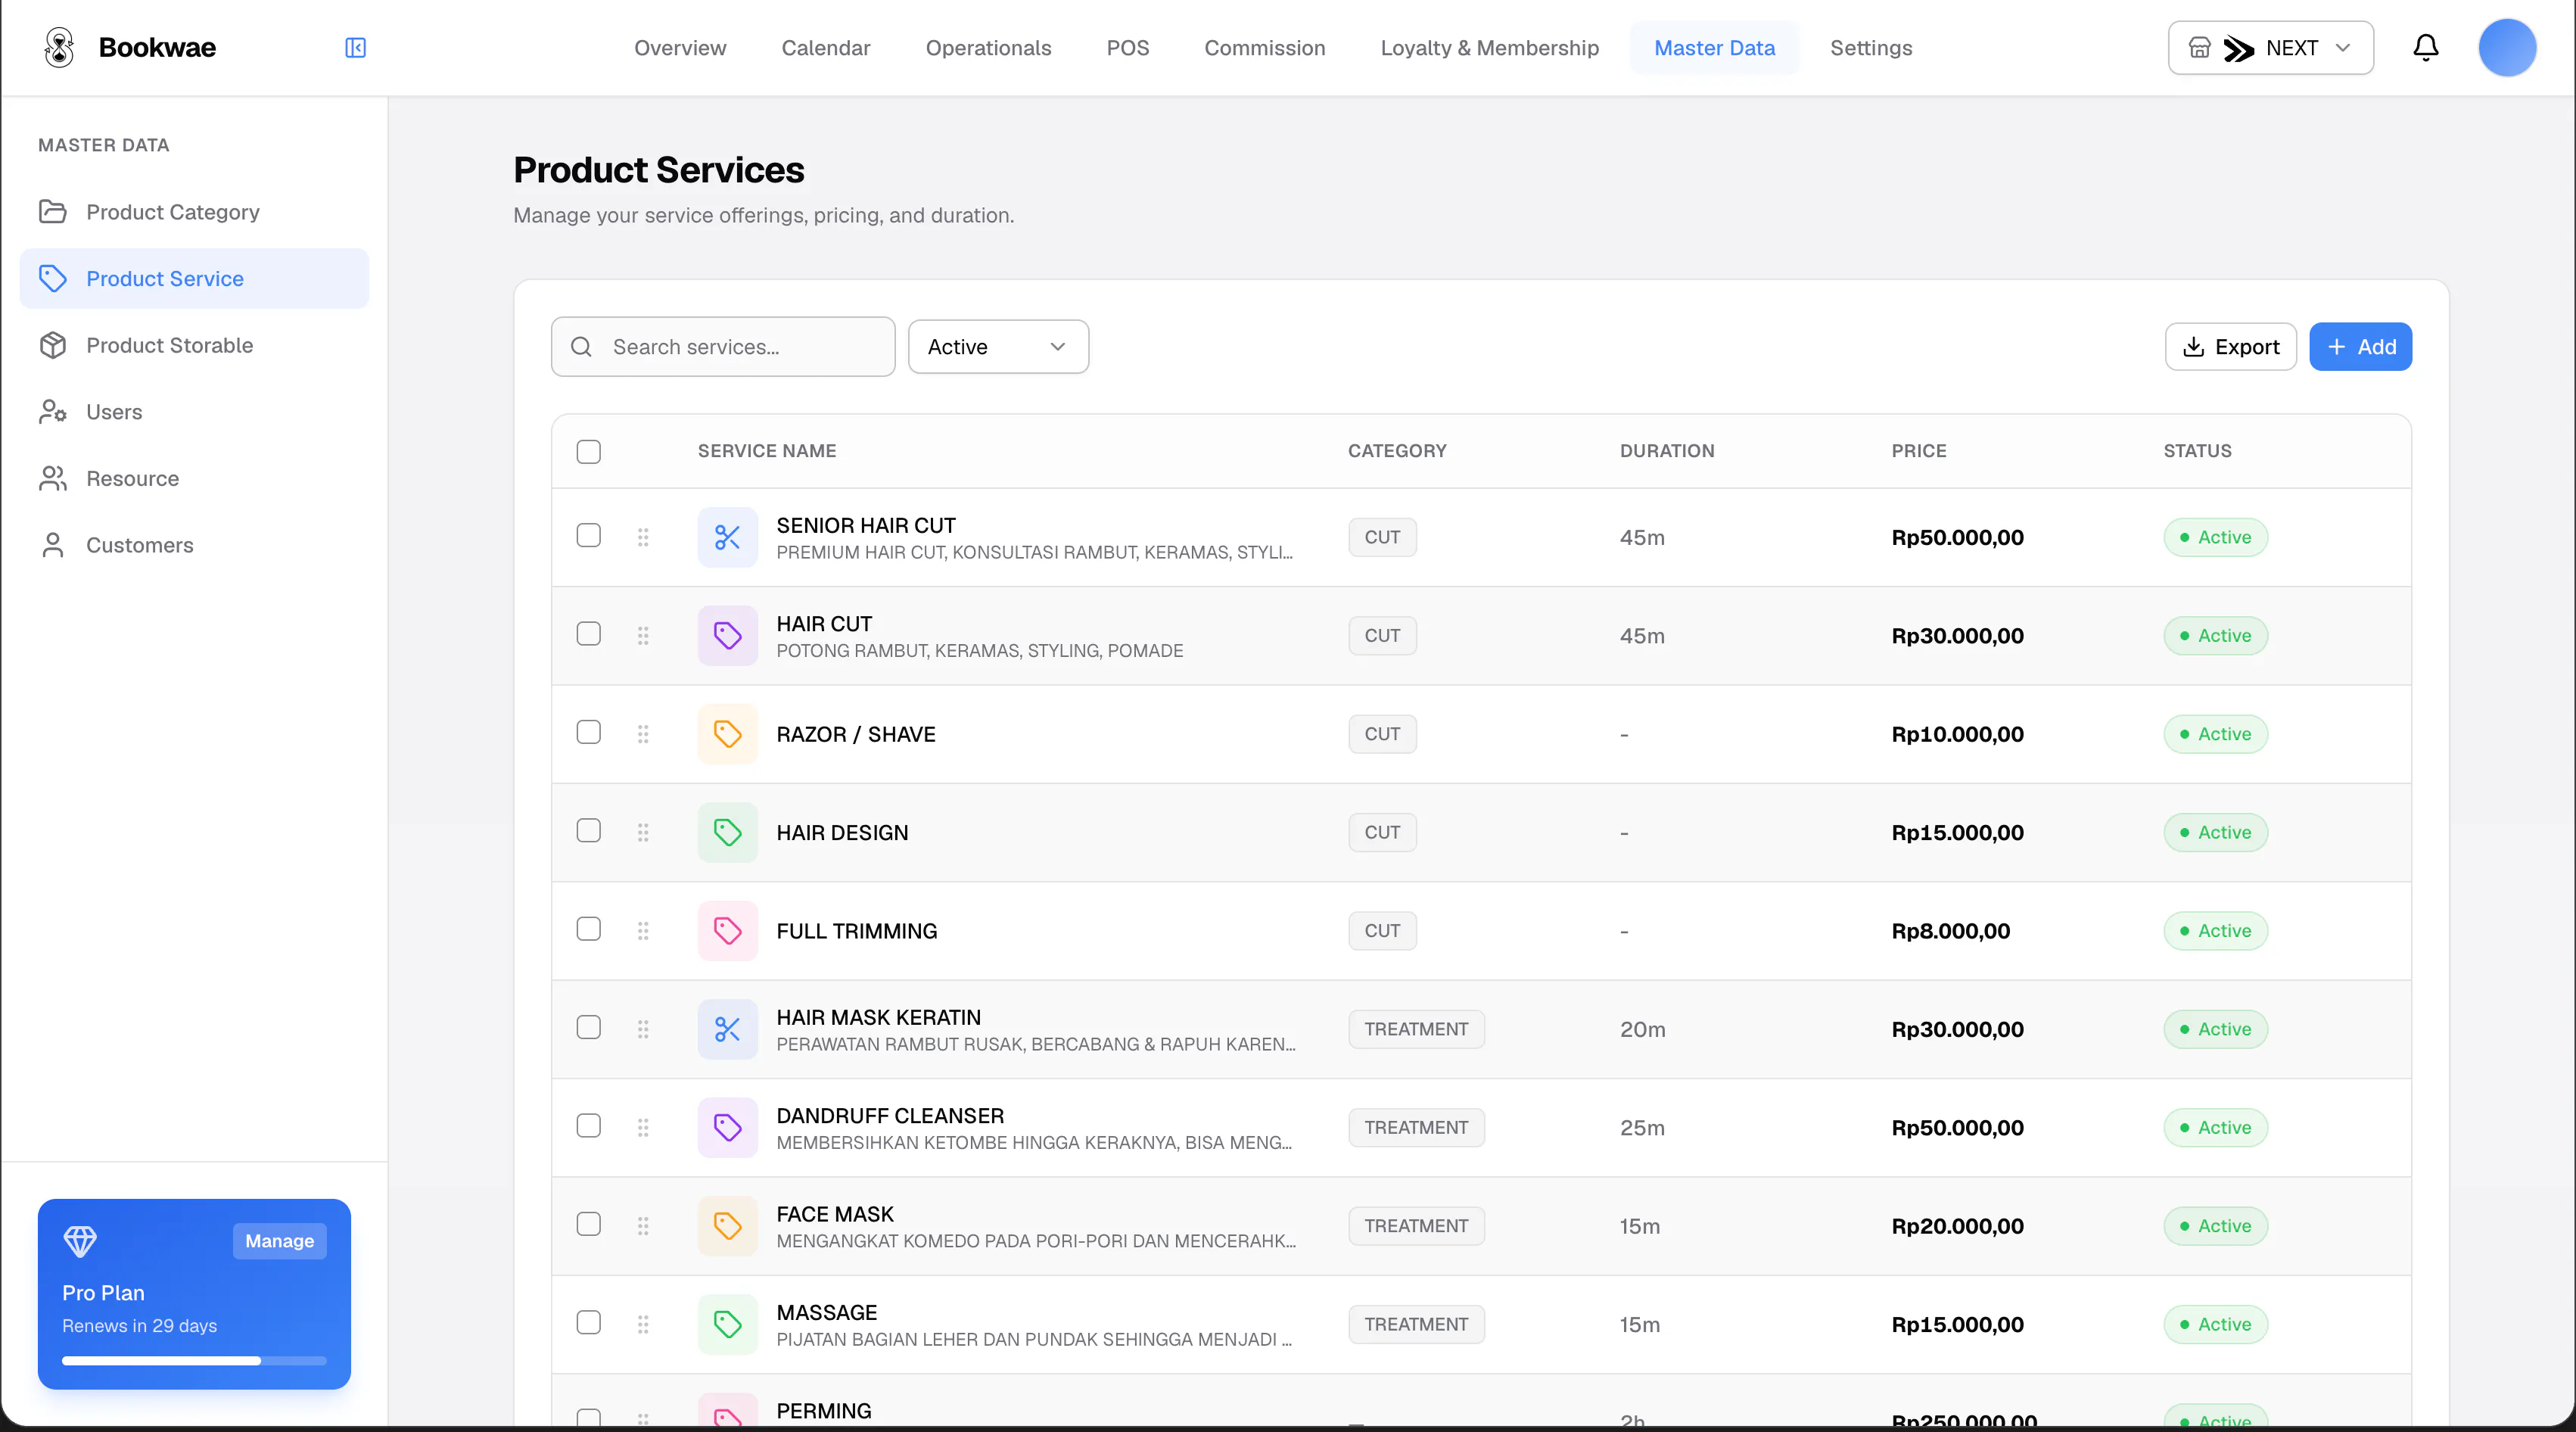Switch to the Commission tab
The height and width of the screenshot is (1432, 2576).
1264,48
